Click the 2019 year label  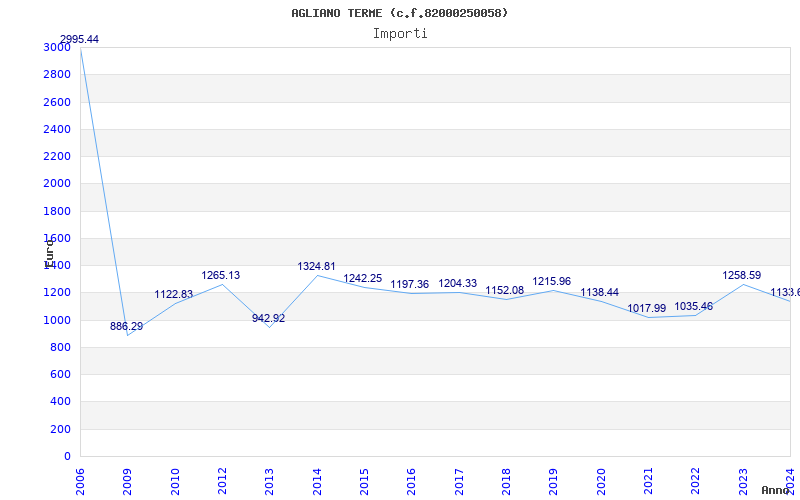point(554,482)
